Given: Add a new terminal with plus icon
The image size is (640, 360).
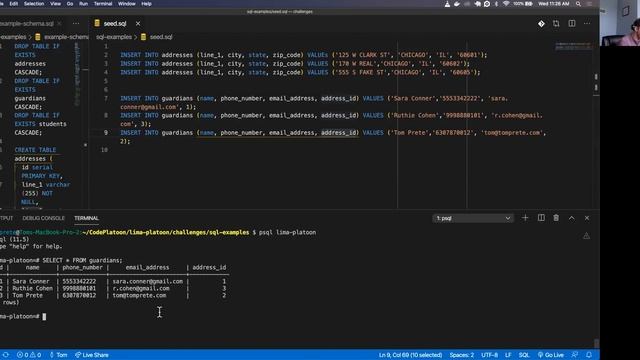Looking at the screenshot, I should click(525, 218).
